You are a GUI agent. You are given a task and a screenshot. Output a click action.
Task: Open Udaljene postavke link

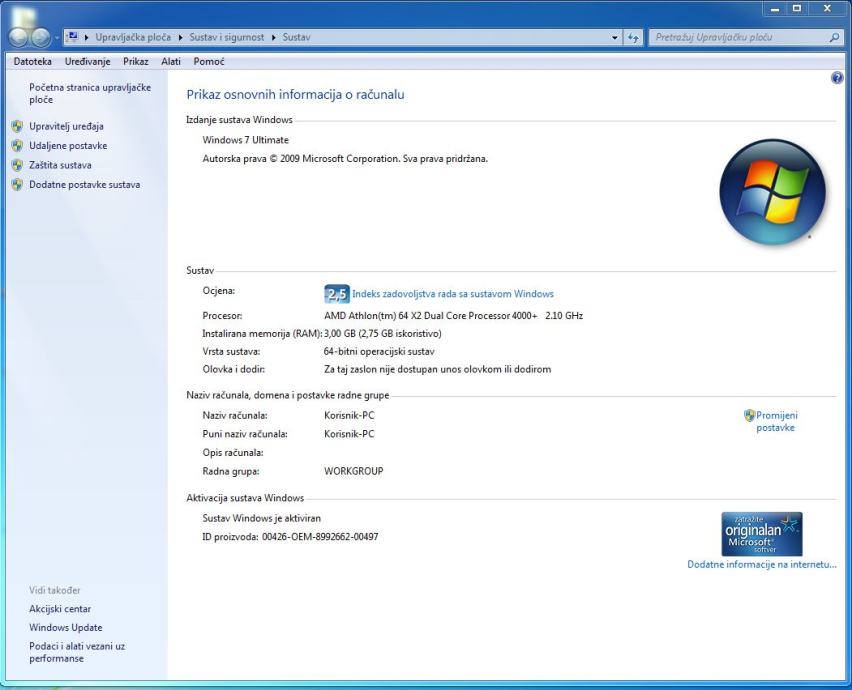pos(68,146)
